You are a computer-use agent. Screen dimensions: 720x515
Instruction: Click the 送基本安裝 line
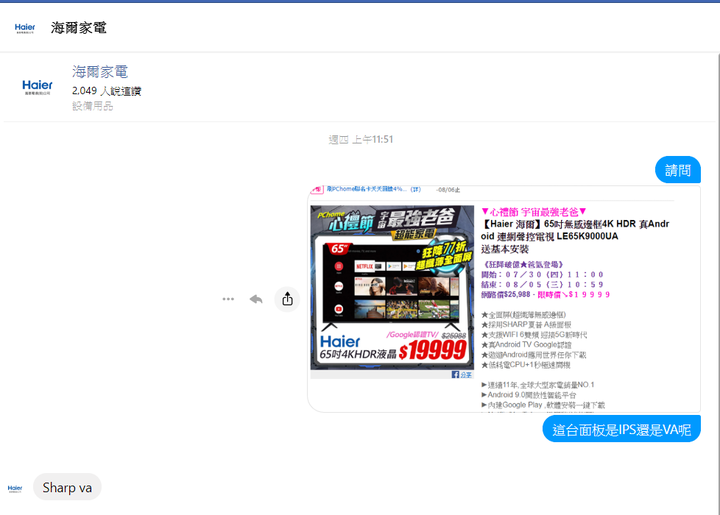(x=505, y=249)
